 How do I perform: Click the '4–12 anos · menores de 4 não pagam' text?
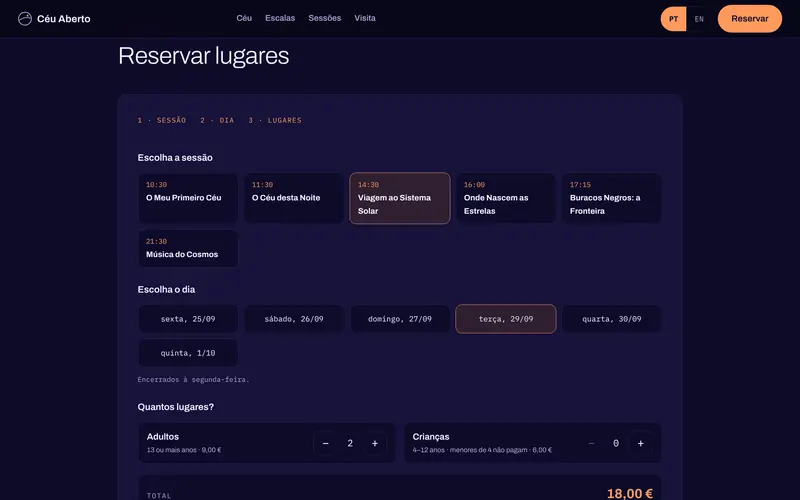[x=470, y=450]
